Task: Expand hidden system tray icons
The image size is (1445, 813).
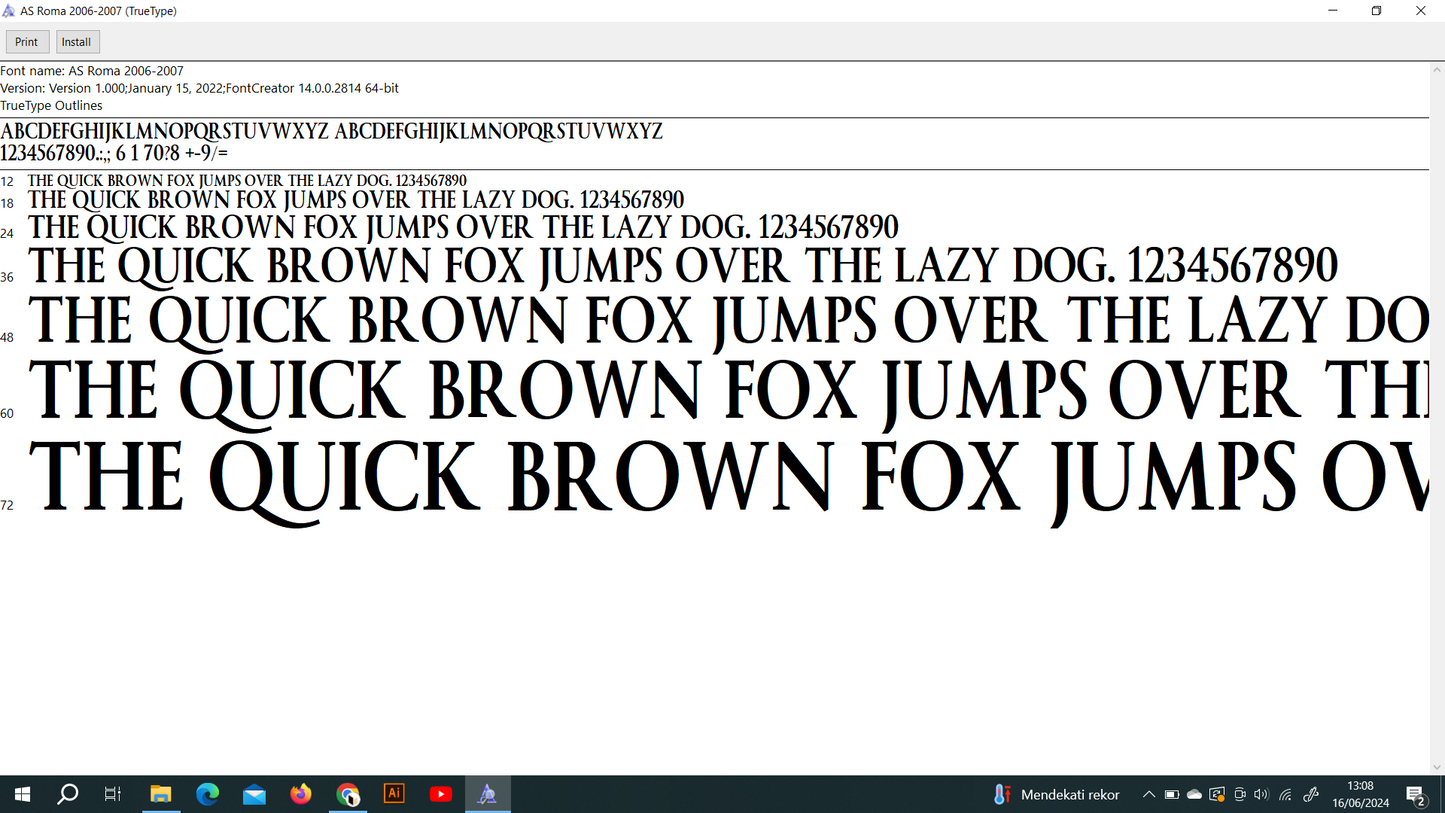Action: click(1149, 793)
